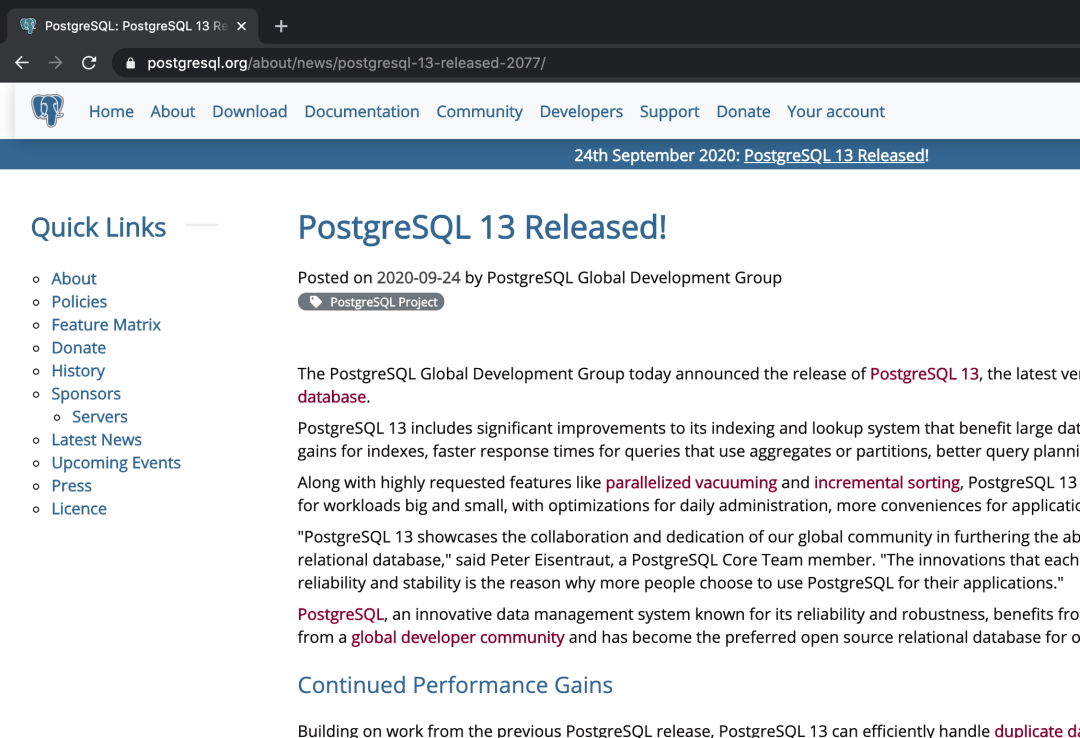This screenshot has width=1080, height=738.
Task: Click Your account in the navigation bar
Action: pos(835,111)
